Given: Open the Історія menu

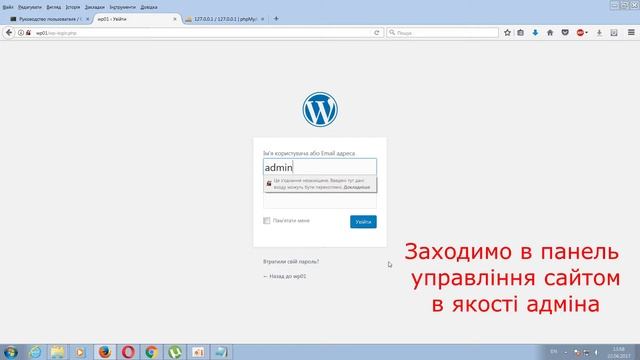Looking at the screenshot, I should coord(73,7).
